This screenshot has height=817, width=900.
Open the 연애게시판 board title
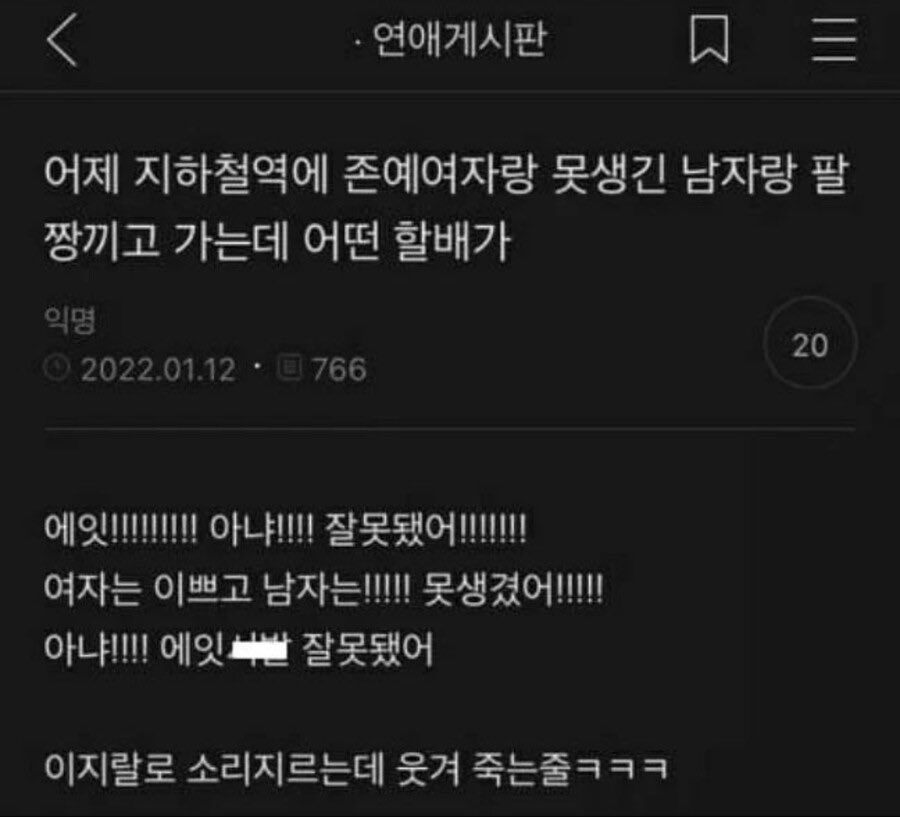460,40
